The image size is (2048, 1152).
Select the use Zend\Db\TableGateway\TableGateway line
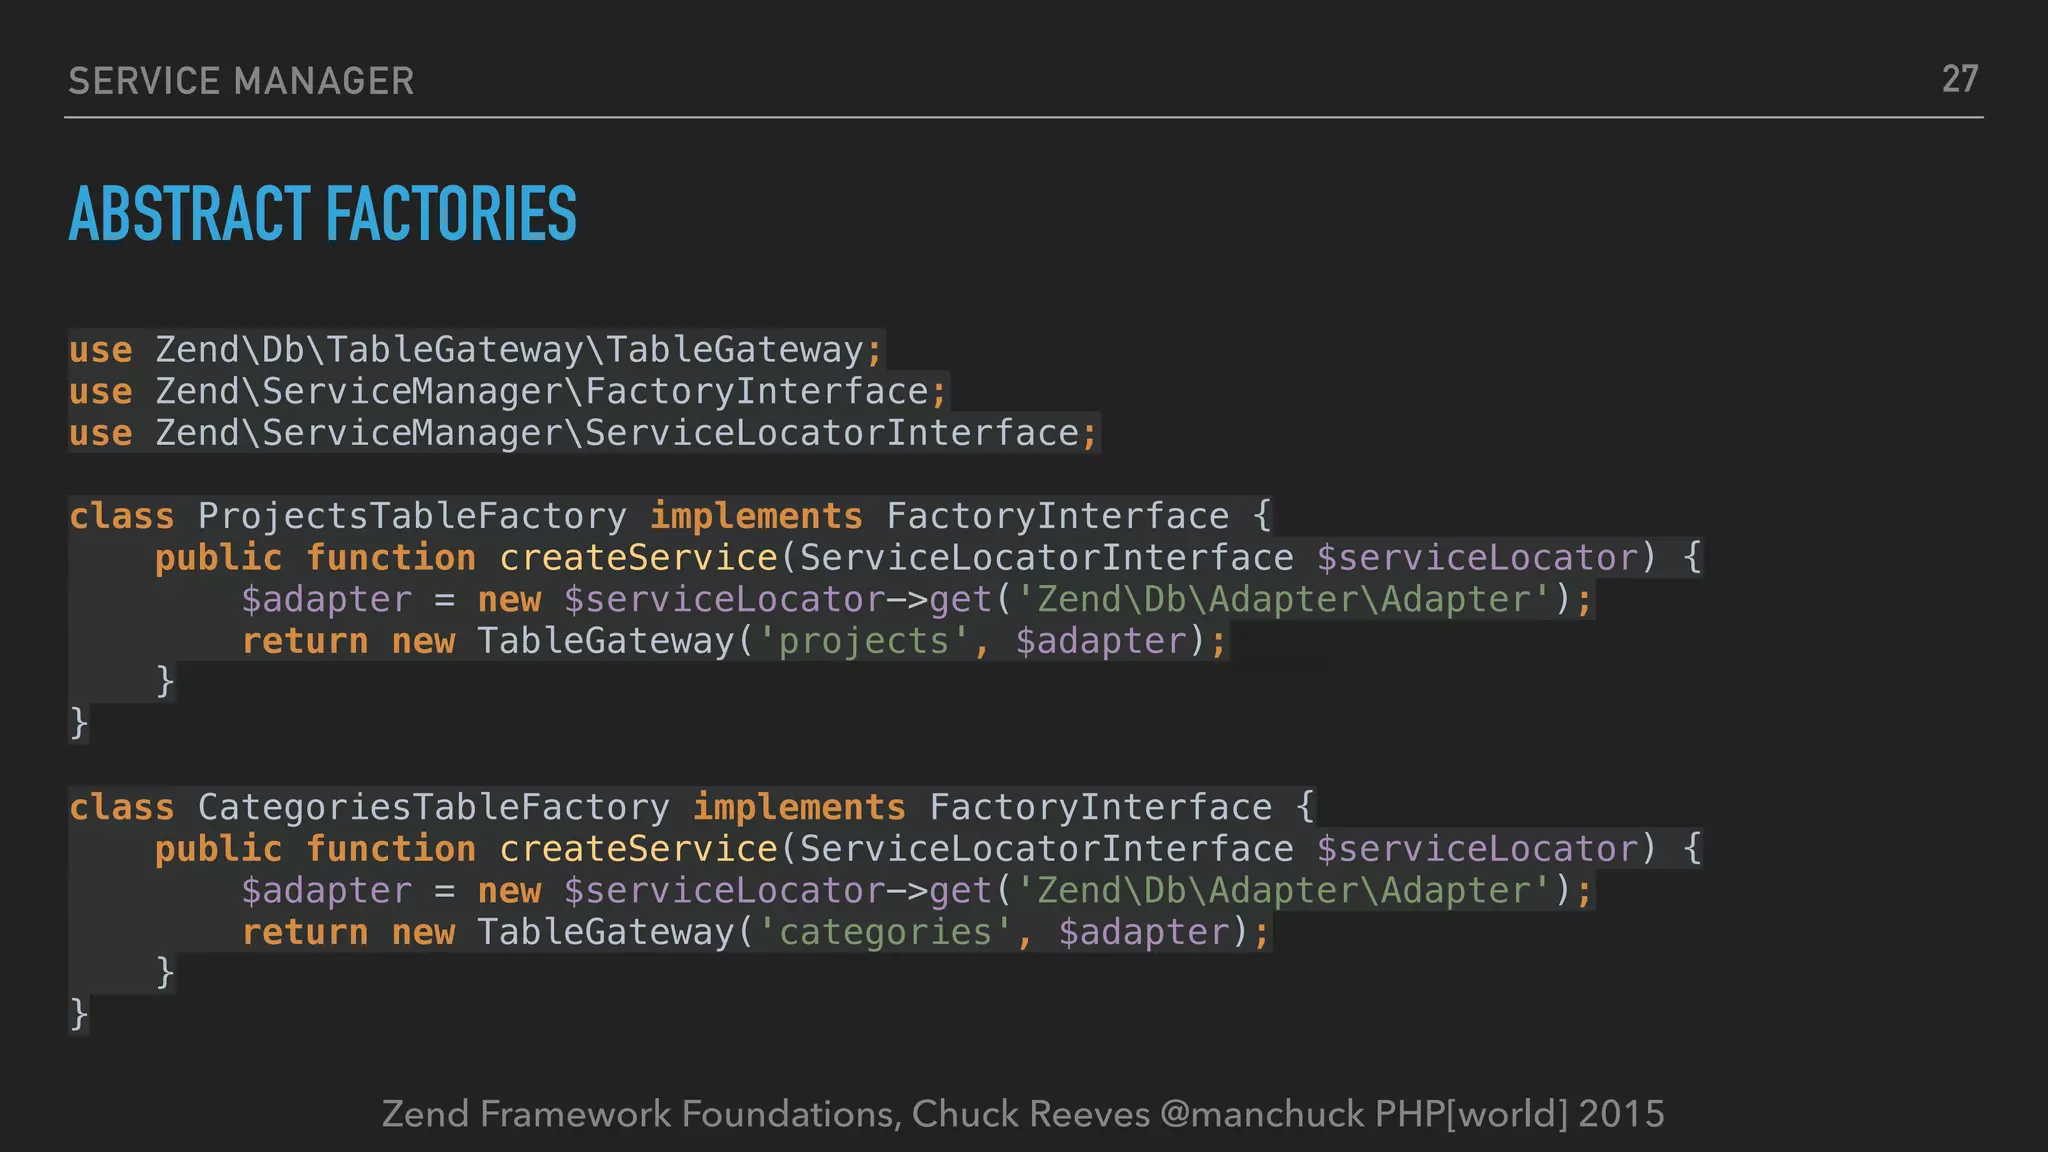click(x=476, y=350)
